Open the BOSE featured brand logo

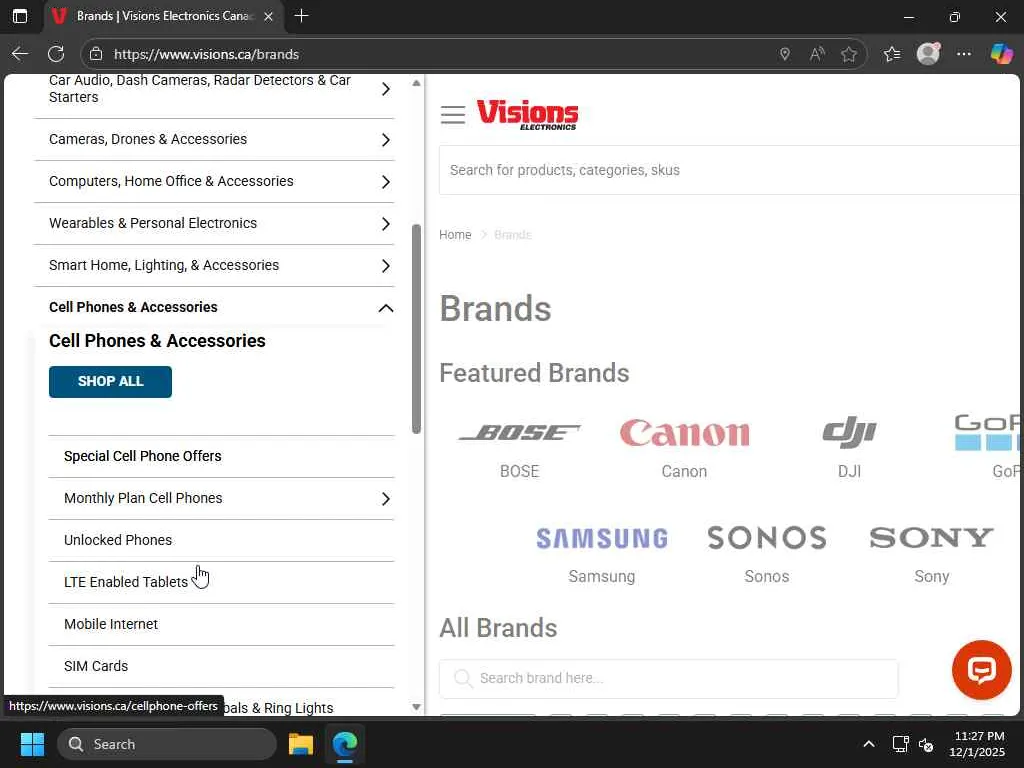[520, 432]
